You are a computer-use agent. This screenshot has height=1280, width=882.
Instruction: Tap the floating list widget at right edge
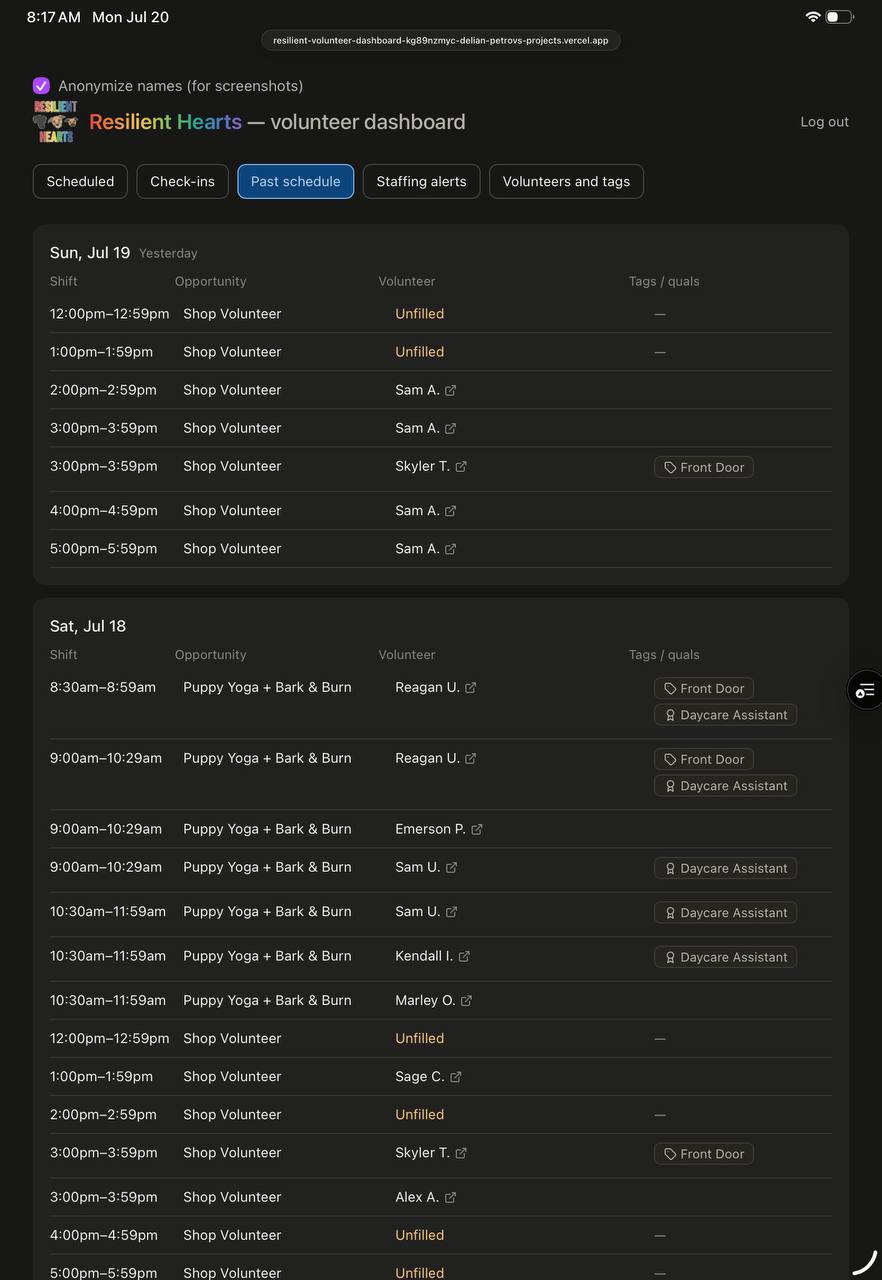865,690
